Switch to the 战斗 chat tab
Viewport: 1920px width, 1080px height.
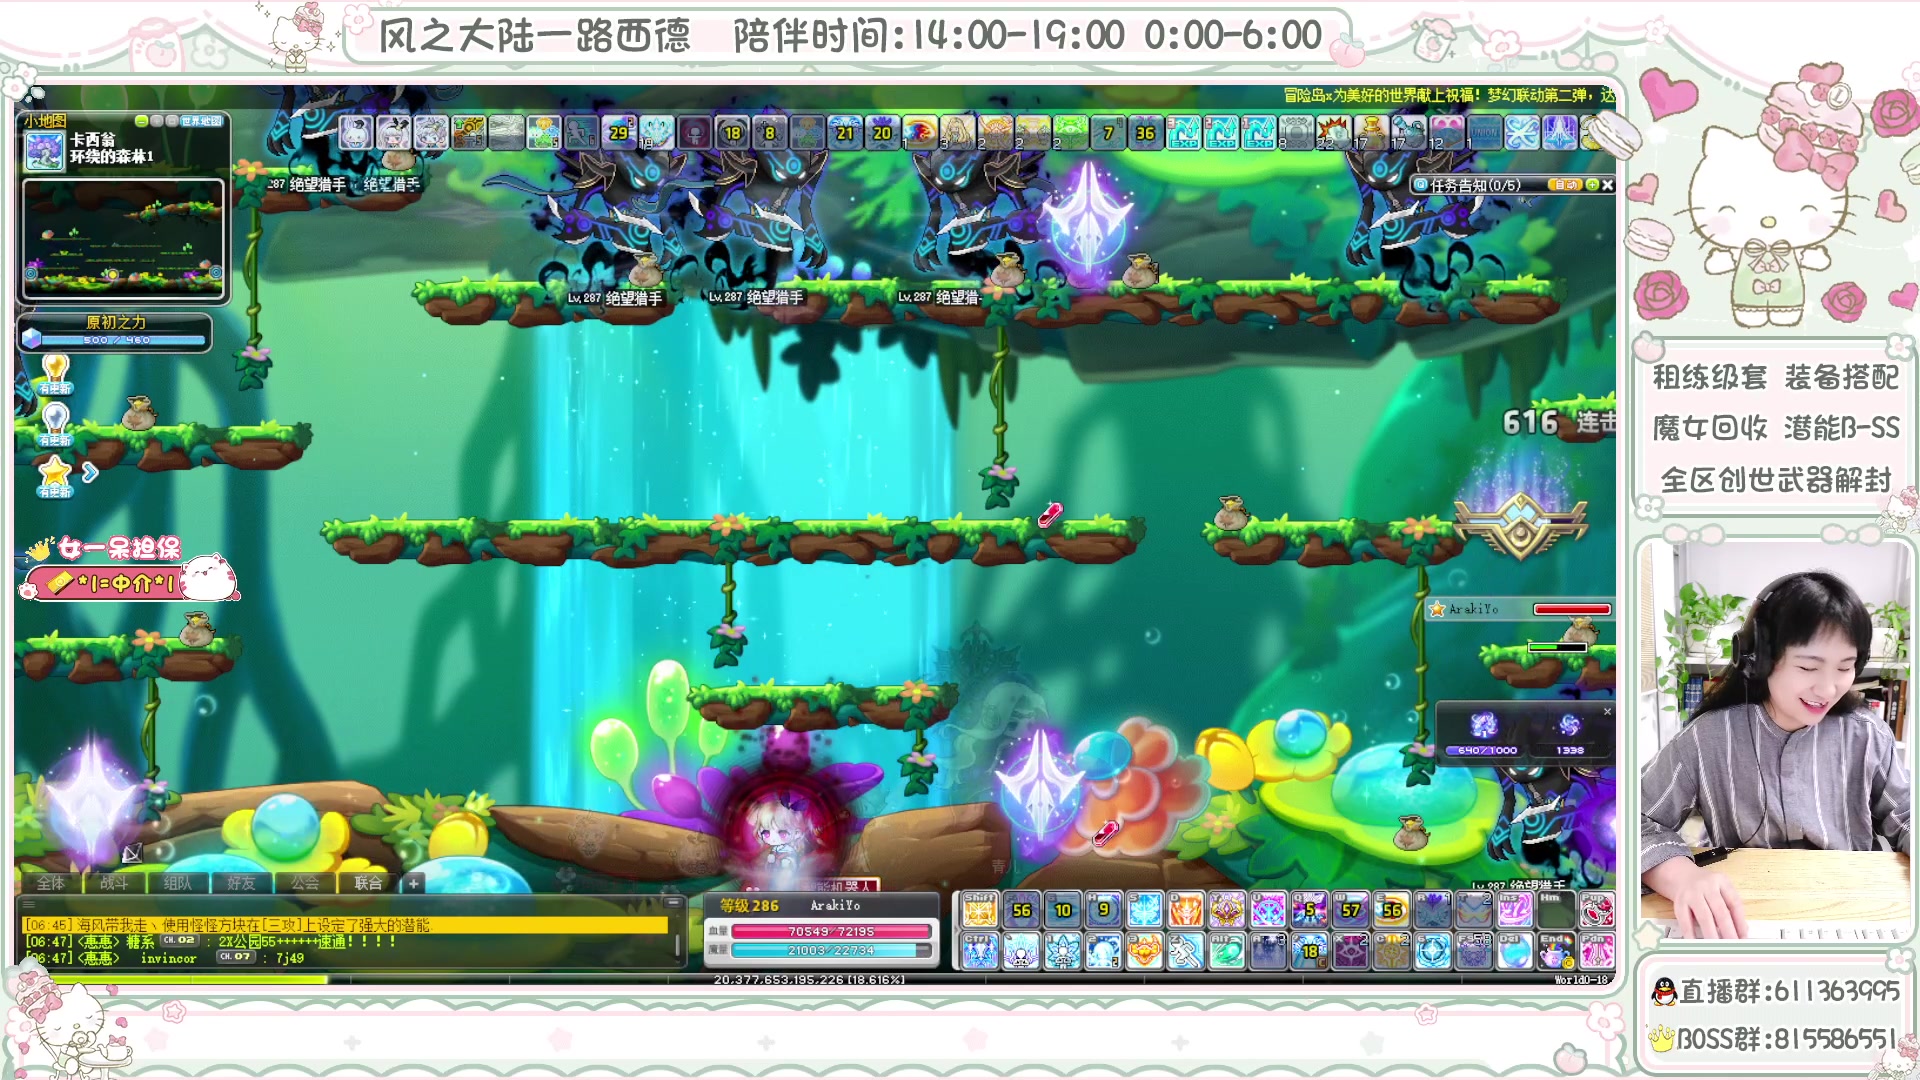(x=114, y=882)
